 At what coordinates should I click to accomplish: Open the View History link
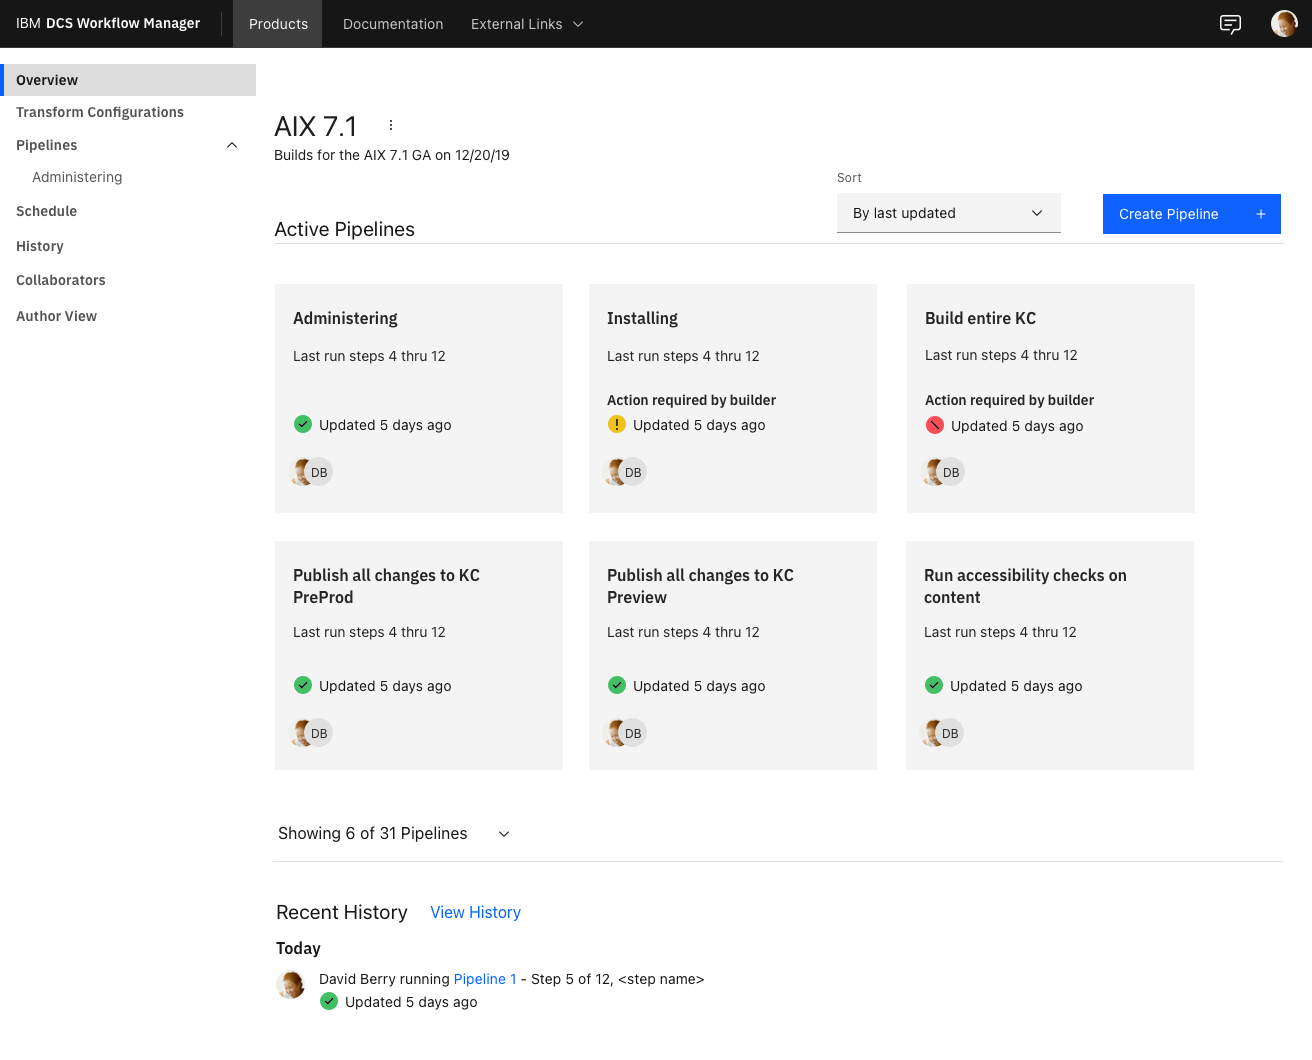point(475,912)
